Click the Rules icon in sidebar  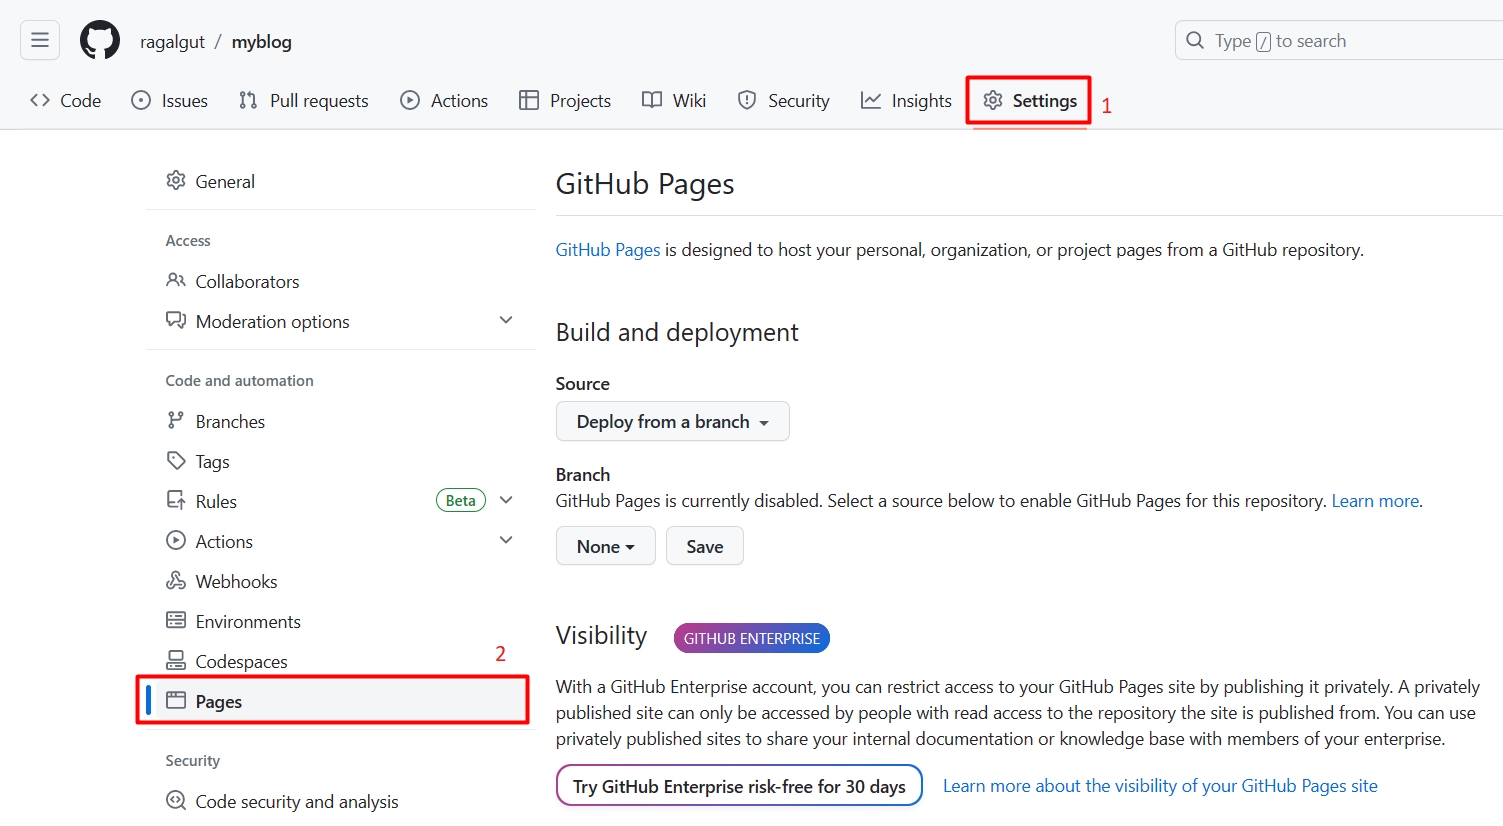tap(176, 500)
